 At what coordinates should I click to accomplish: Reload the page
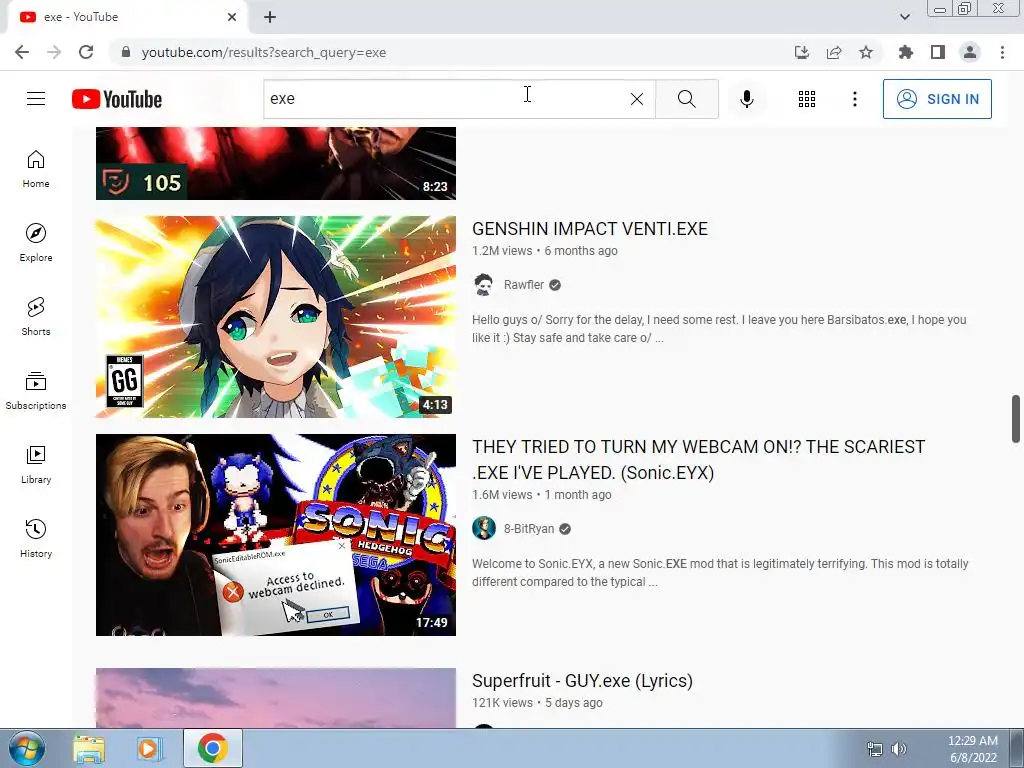coord(86,52)
